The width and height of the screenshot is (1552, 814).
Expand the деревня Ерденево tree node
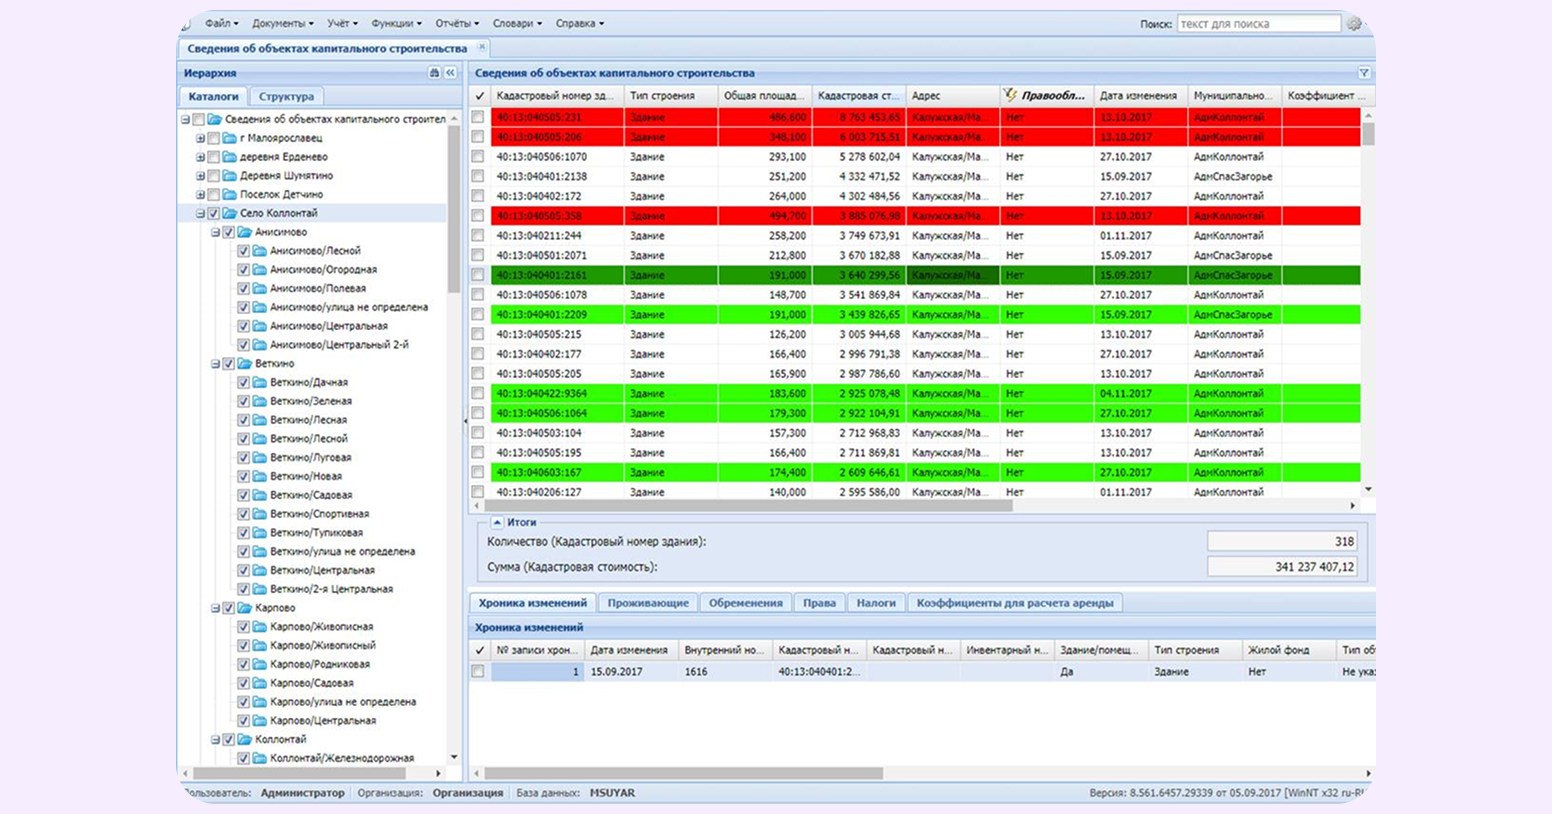point(200,157)
